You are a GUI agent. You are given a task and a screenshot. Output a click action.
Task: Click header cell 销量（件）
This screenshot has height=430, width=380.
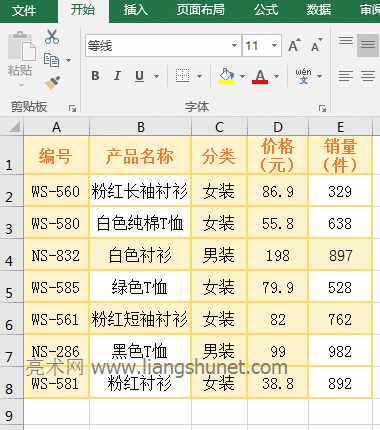click(x=340, y=155)
